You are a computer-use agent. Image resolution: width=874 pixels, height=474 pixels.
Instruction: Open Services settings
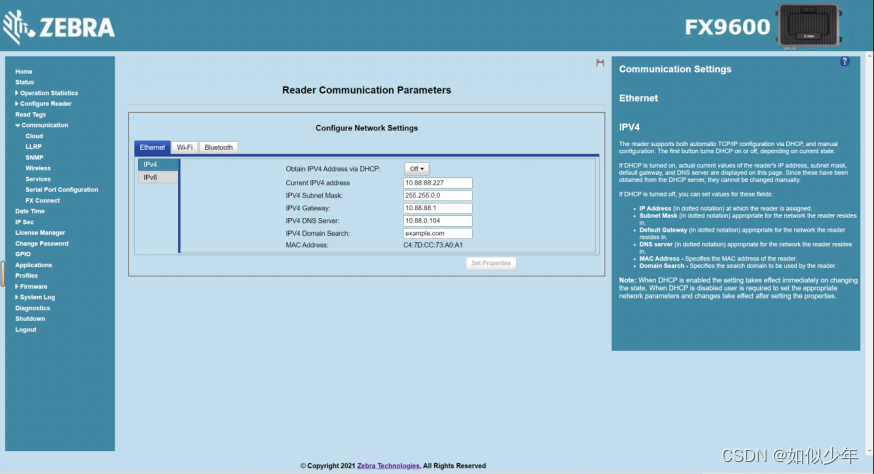click(38, 179)
